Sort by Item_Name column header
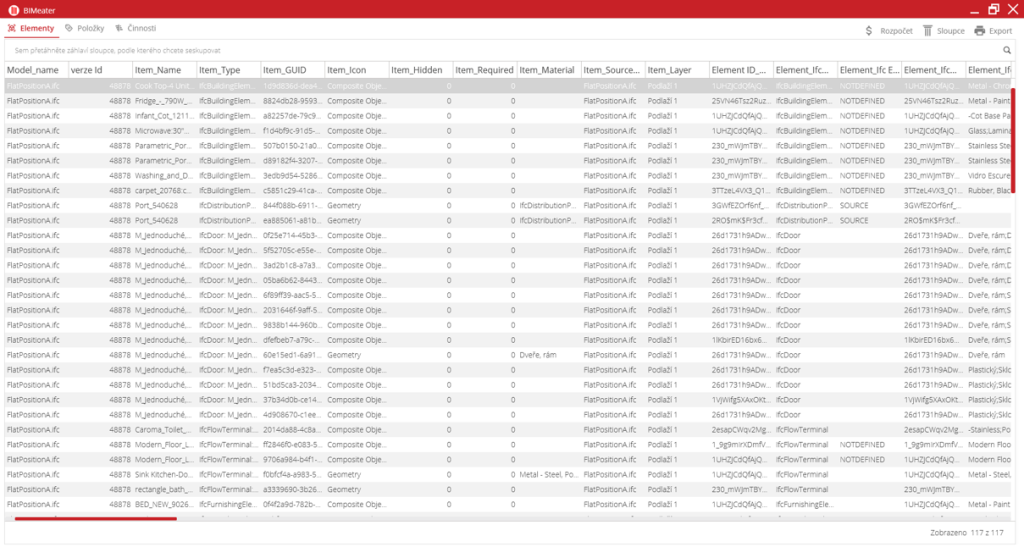The height and width of the screenshot is (547, 1024). coord(158,70)
